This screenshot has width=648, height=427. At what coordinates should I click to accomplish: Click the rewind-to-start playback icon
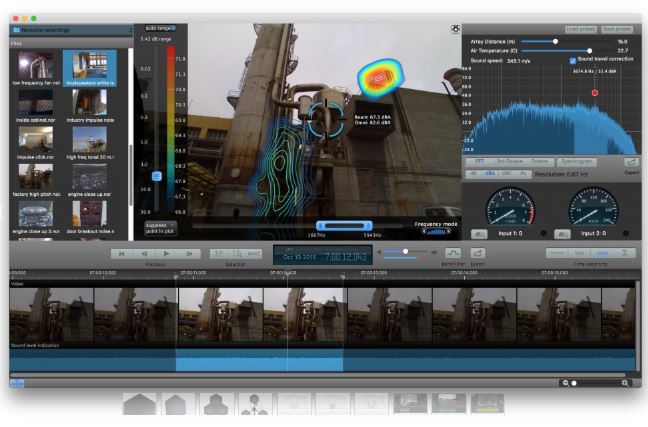(122, 254)
